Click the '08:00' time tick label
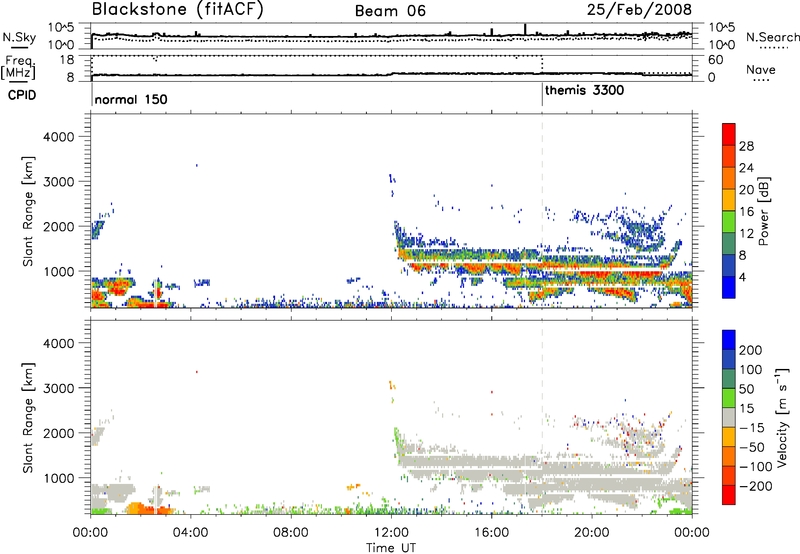800x554 pixels. coord(291,533)
